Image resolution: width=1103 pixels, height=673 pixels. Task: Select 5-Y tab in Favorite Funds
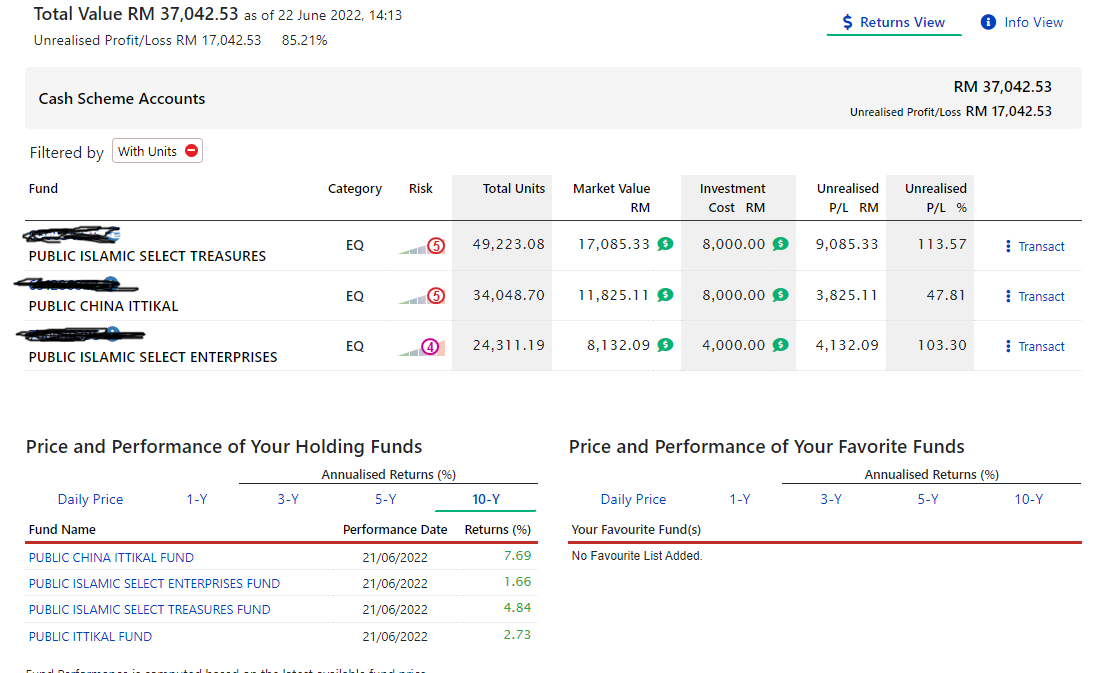tap(928, 499)
